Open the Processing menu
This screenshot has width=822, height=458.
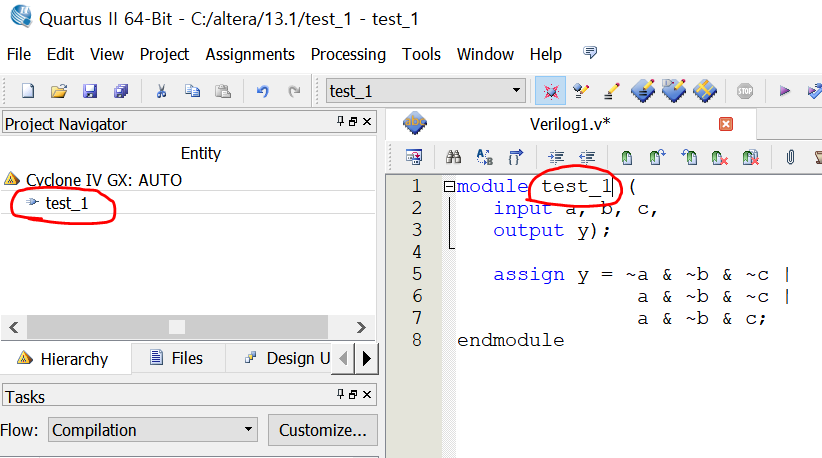[x=348, y=54]
